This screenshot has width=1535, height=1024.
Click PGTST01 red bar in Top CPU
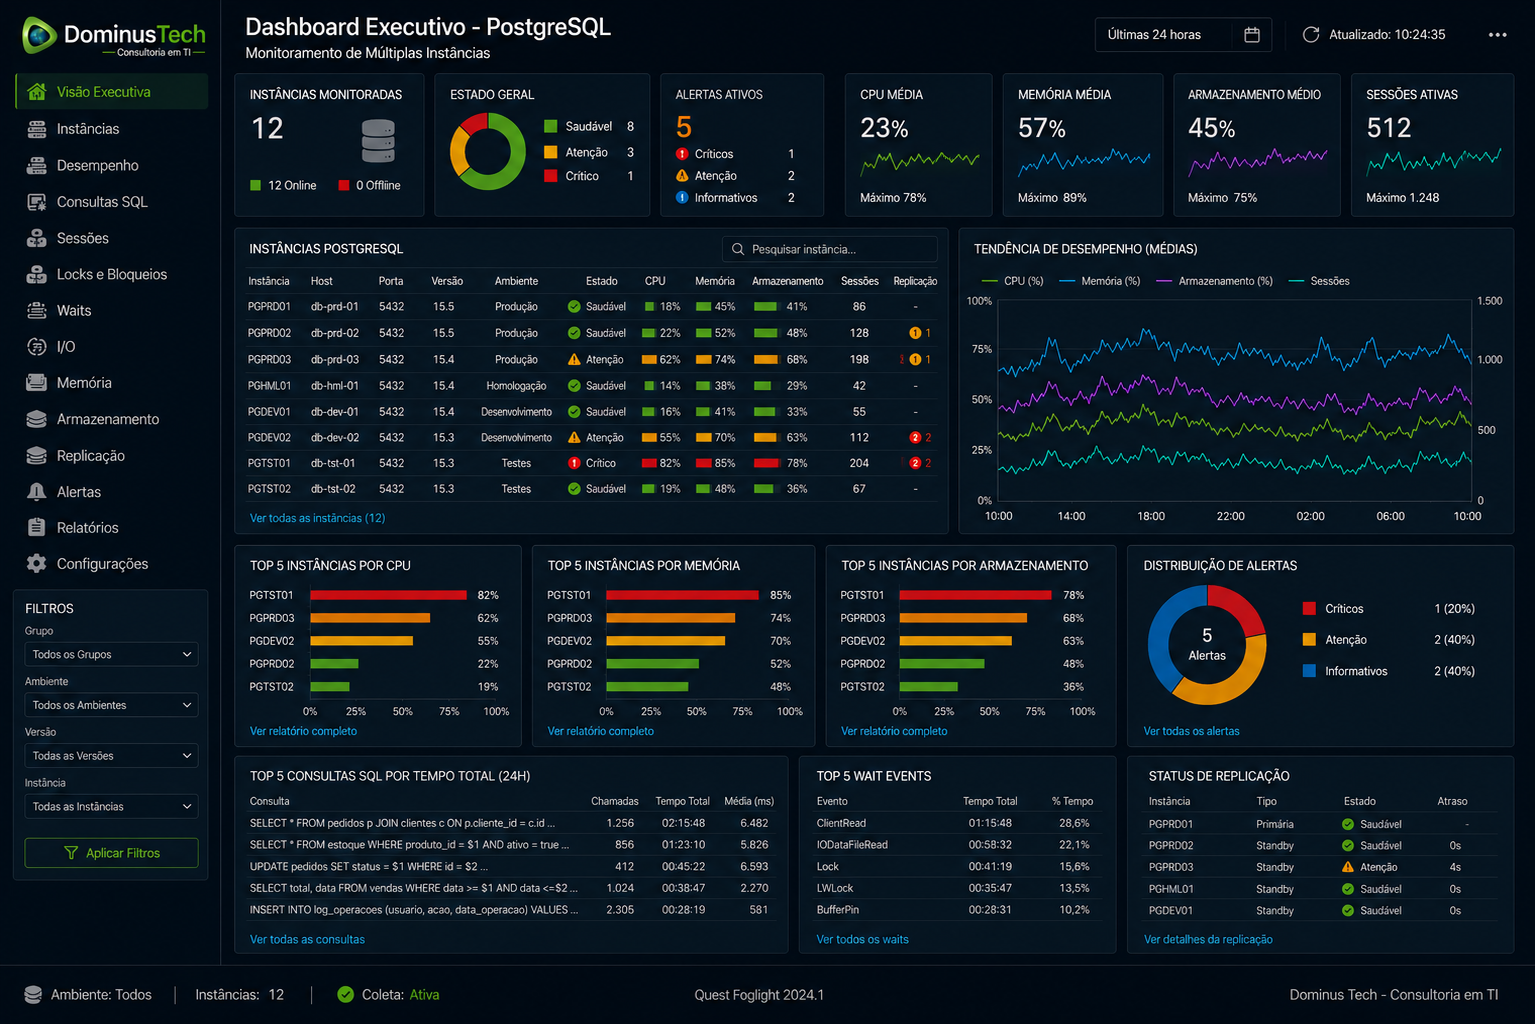click(x=388, y=595)
